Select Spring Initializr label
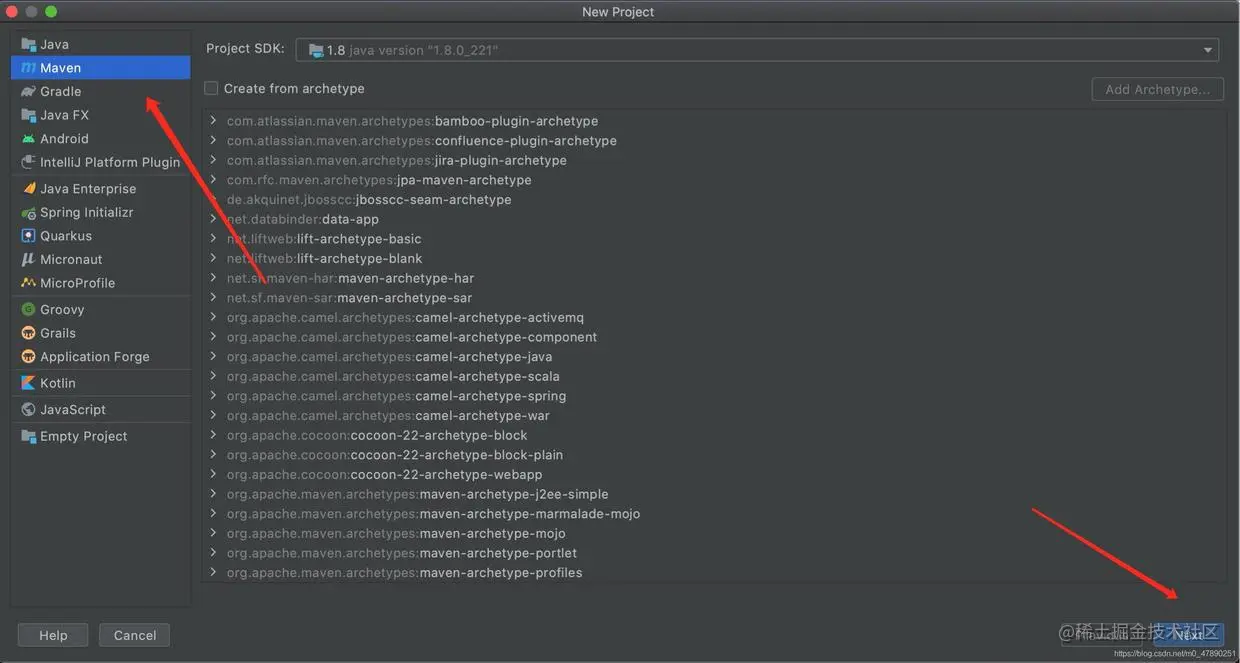This screenshot has width=1240, height=663. (x=87, y=213)
